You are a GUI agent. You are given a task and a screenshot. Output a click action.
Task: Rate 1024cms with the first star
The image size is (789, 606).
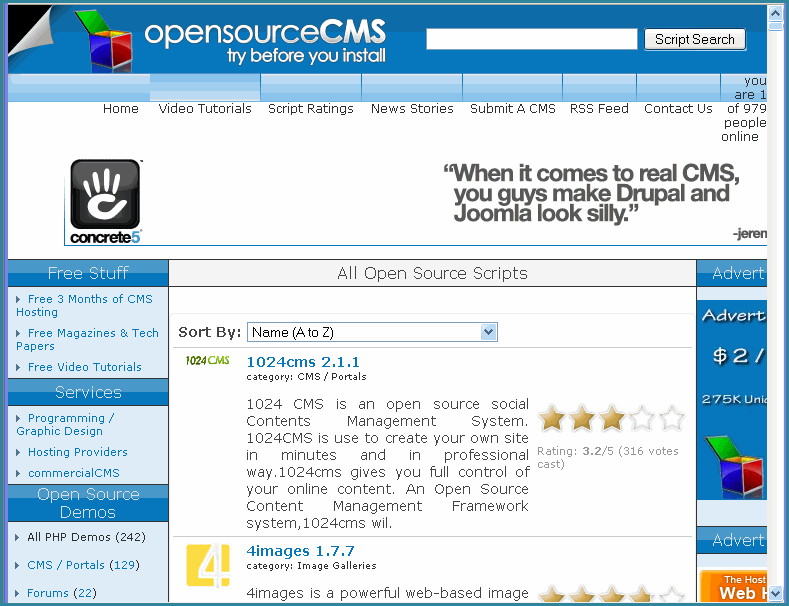point(551,418)
